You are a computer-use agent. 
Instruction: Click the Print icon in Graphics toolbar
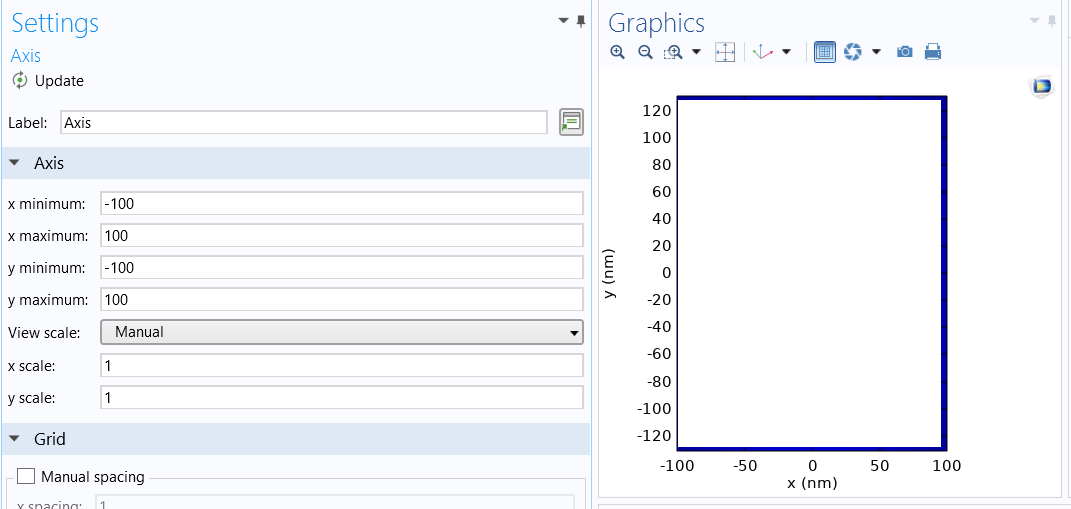[933, 52]
